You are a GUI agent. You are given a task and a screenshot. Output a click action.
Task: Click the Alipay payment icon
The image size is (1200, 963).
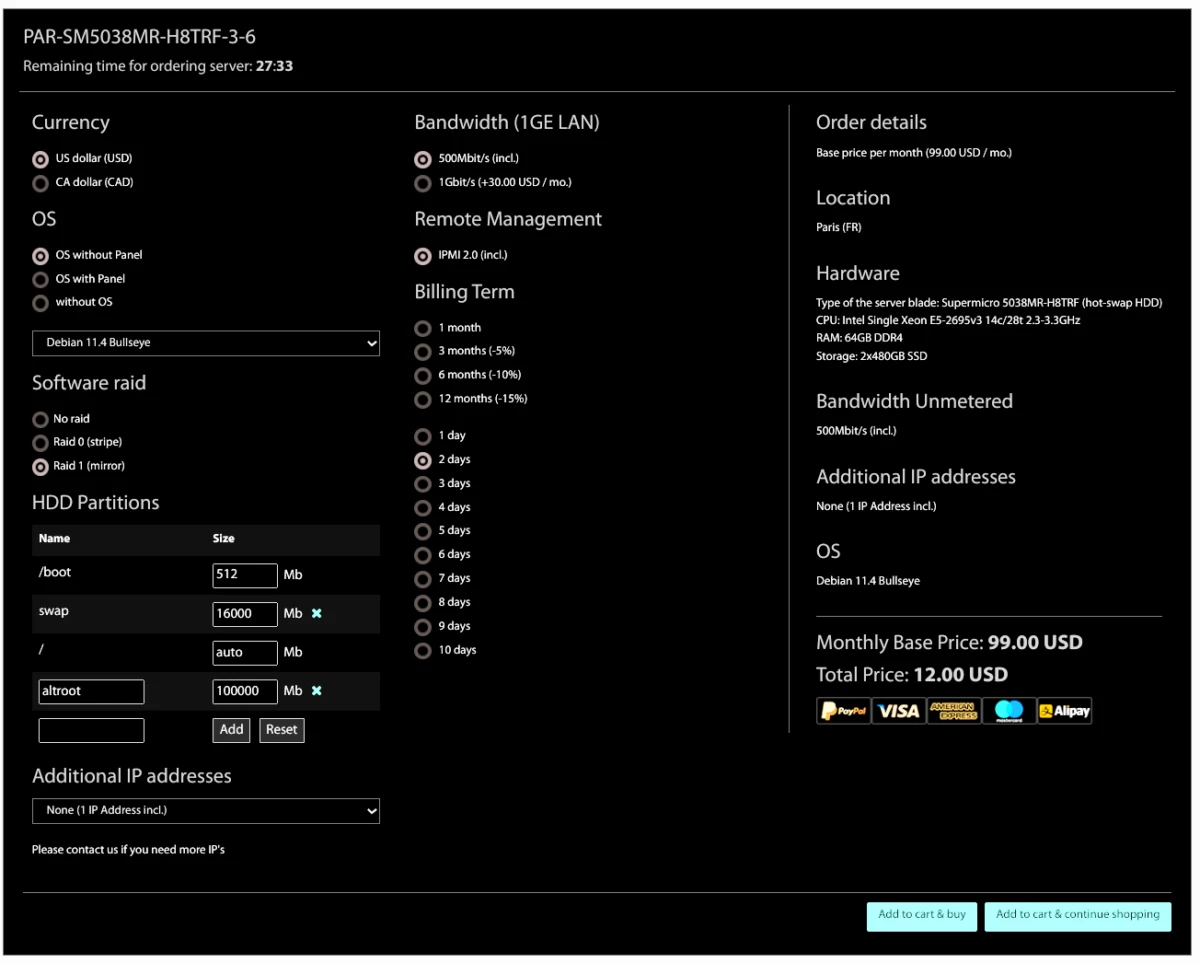point(1064,711)
